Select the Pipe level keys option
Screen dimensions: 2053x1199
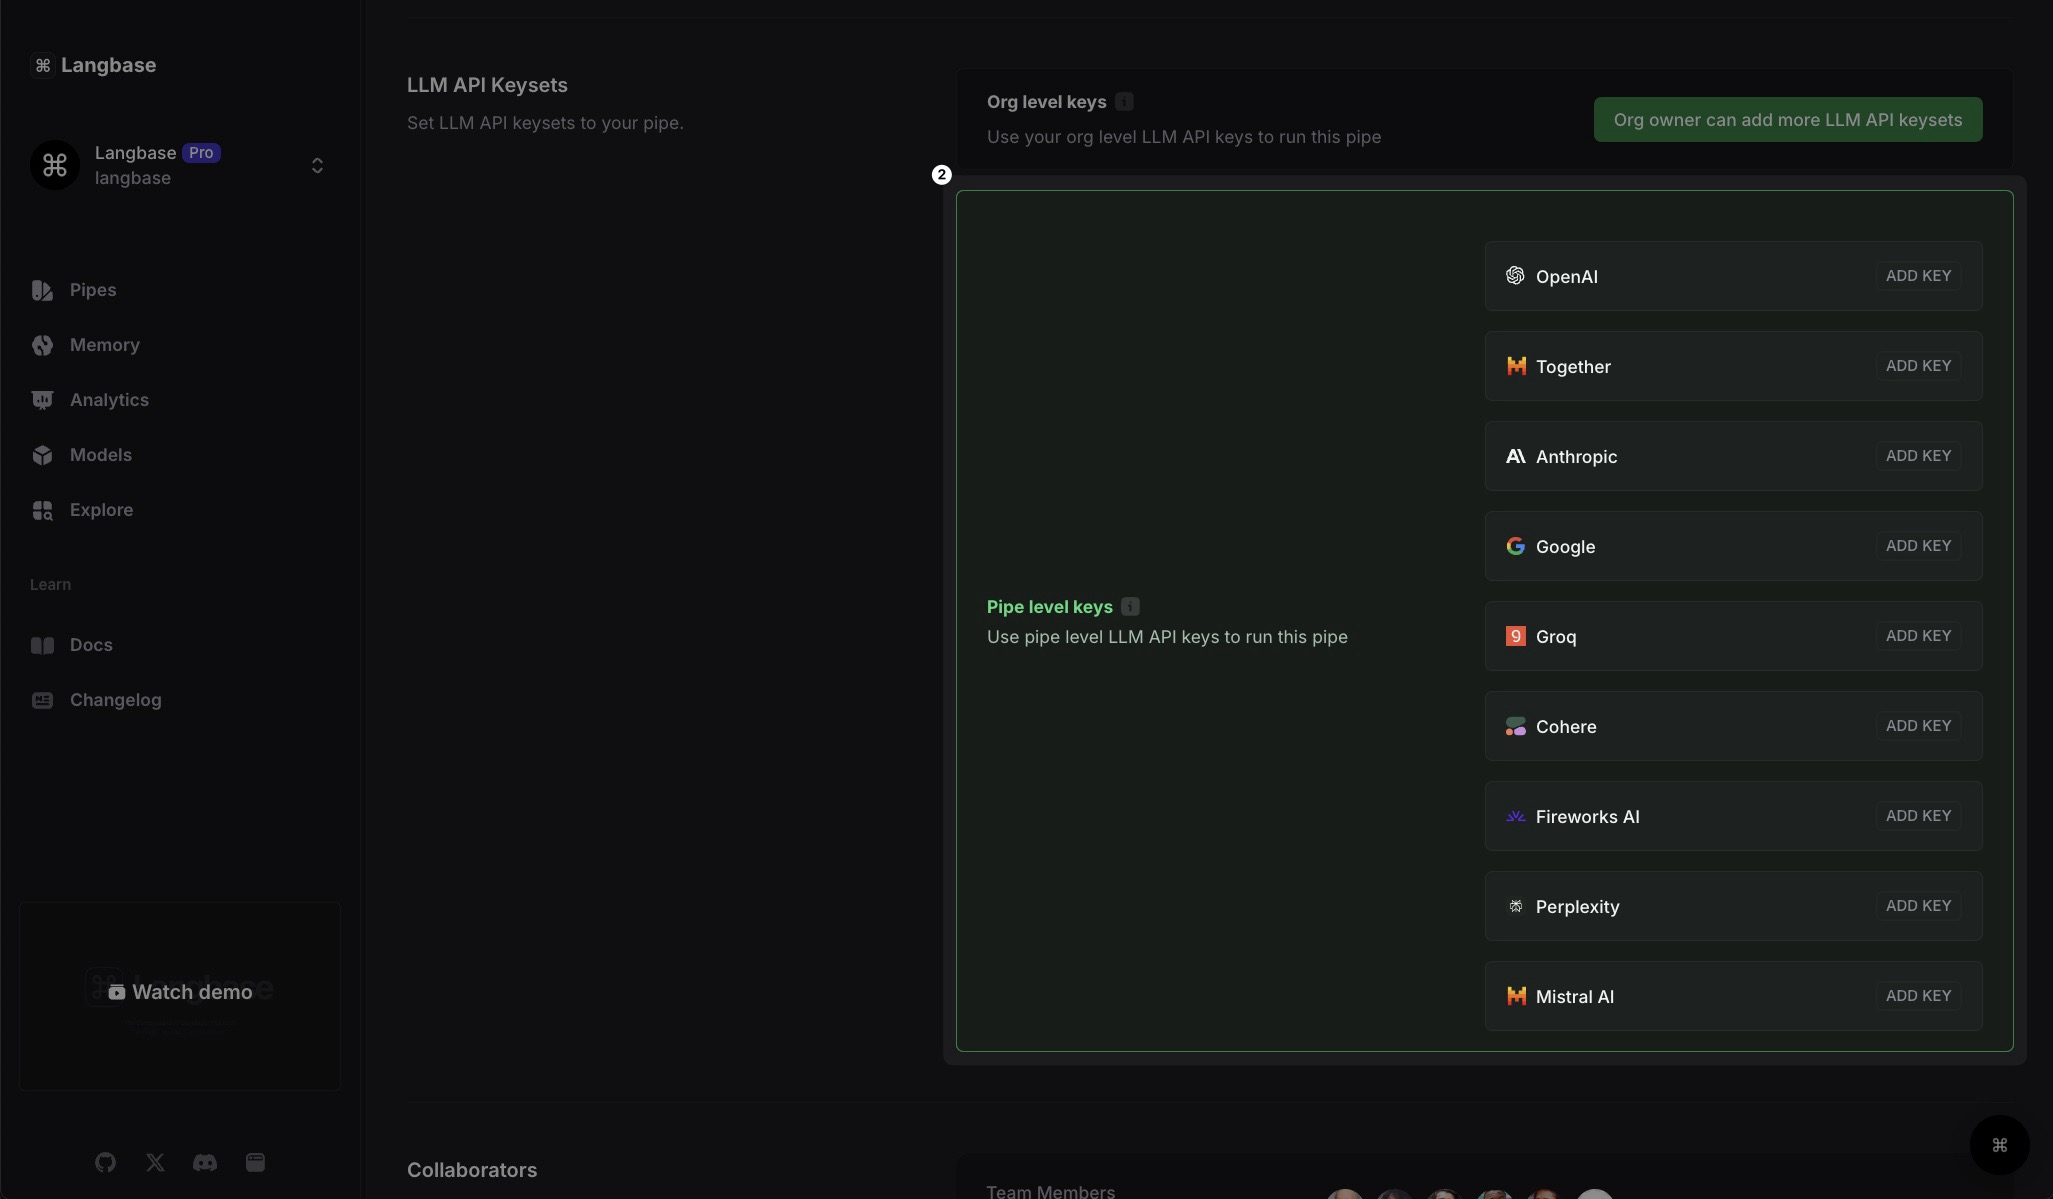coord(1049,607)
